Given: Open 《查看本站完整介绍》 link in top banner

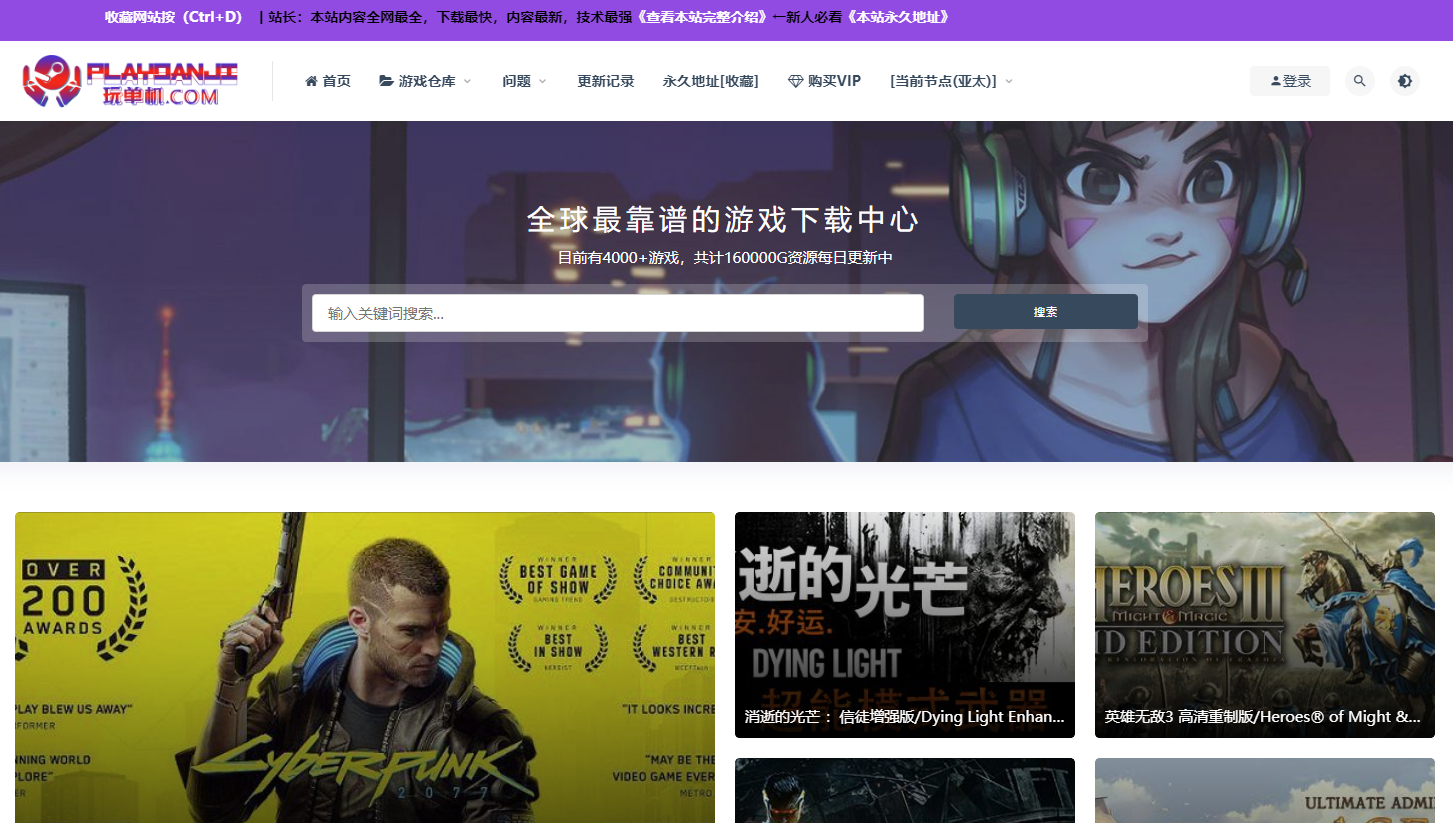Looking at the screenshot, I should tap(704, 17).
